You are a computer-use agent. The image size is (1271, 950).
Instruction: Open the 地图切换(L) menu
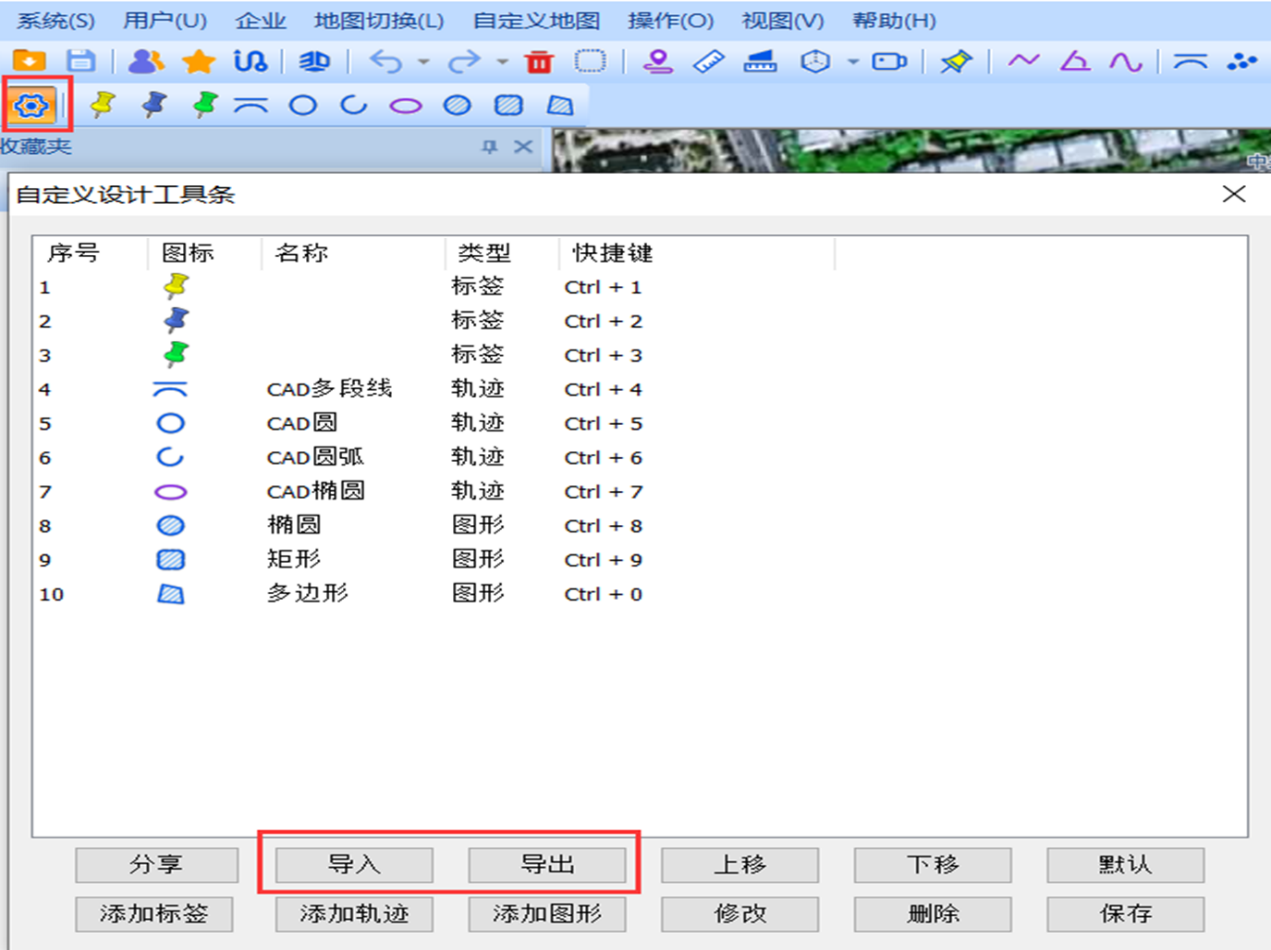tap(378, 21)
